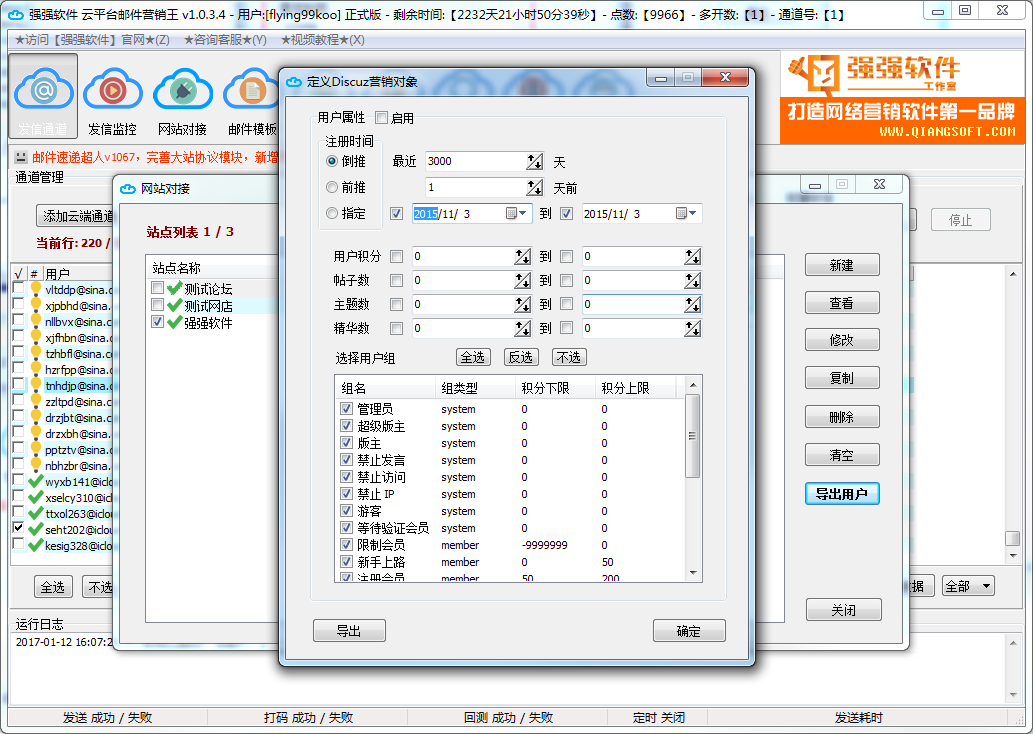Viewport: 1033px width, 734px height.
Task: Click the news ticker icon before 邮件速递超人
Action: [21, 157]
